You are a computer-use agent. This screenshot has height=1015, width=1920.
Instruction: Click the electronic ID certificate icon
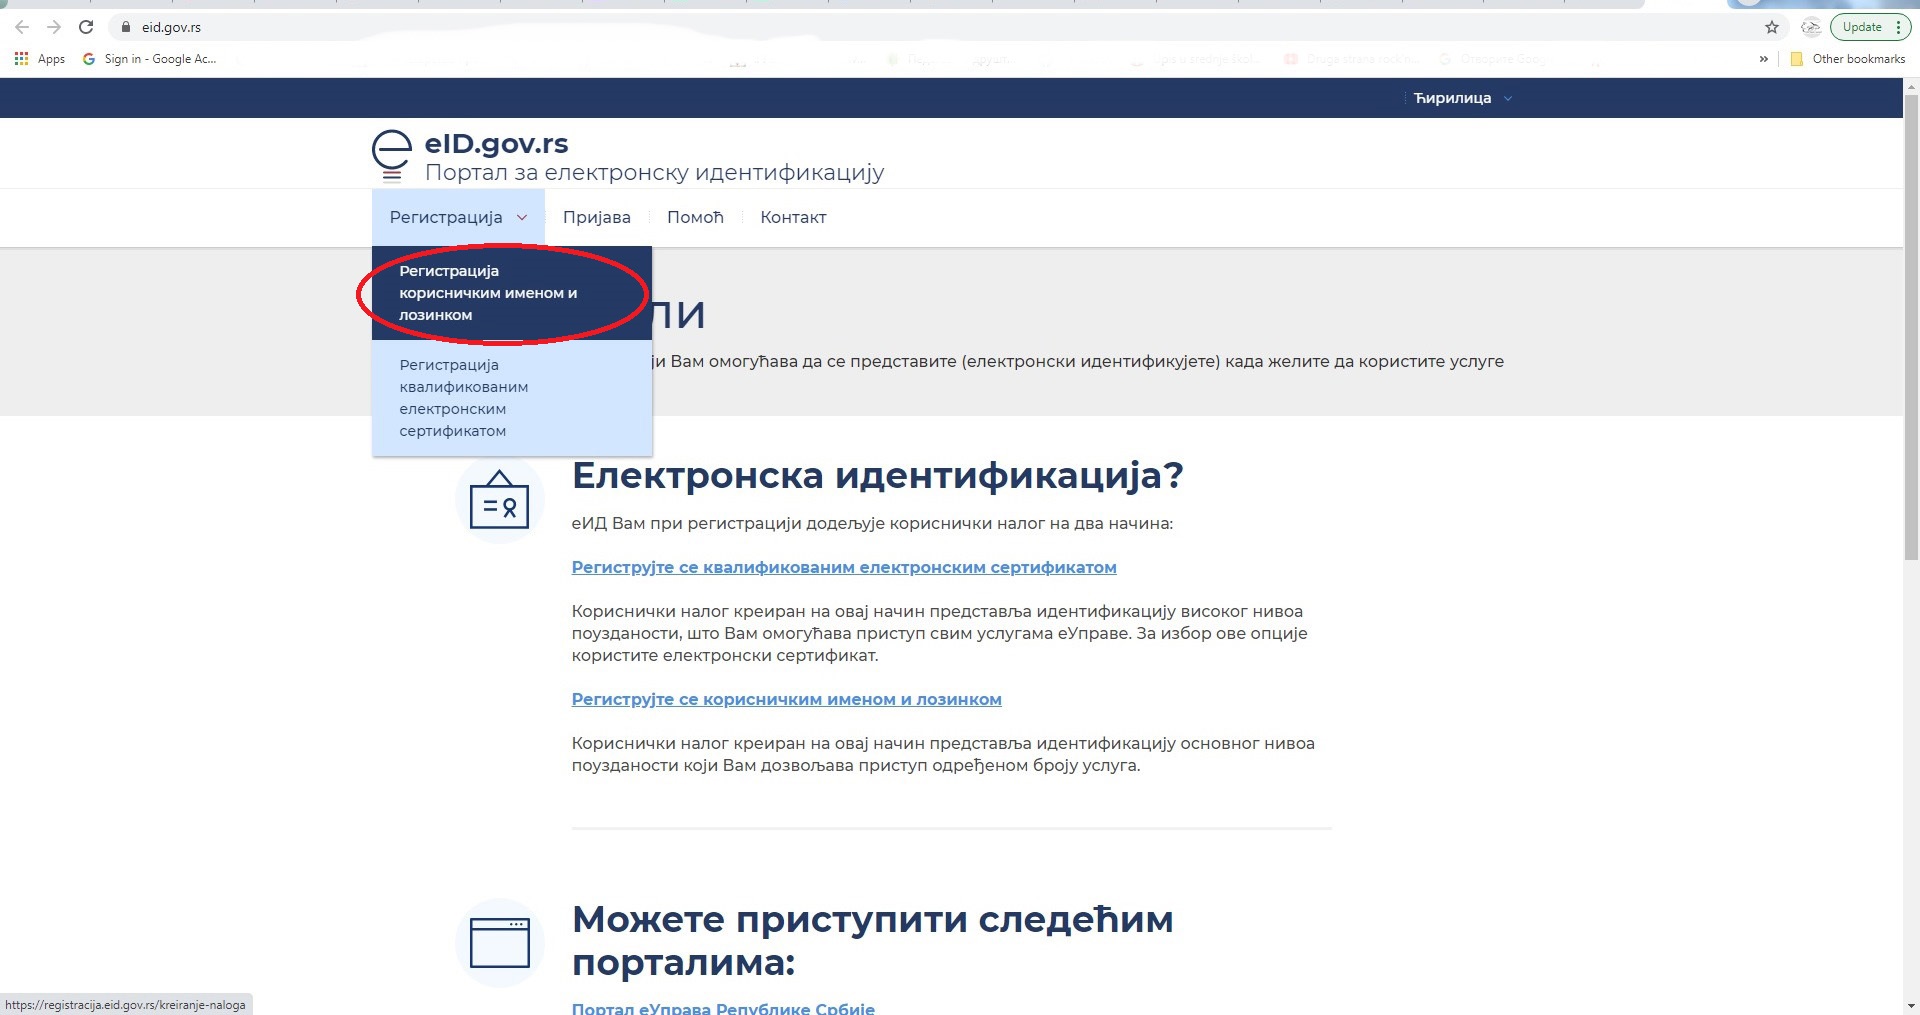[x=499, y=500]
